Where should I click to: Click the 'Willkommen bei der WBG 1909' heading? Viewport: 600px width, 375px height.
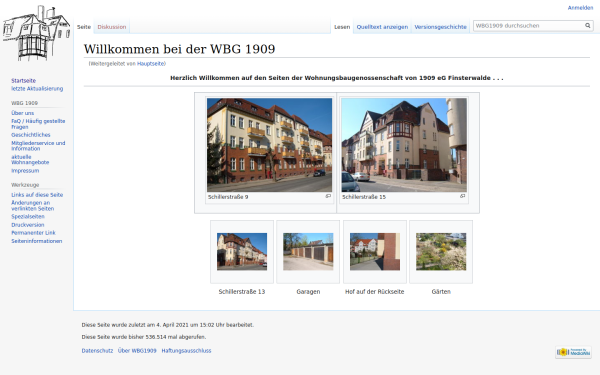pyautogui.click(x=179, y=49)
